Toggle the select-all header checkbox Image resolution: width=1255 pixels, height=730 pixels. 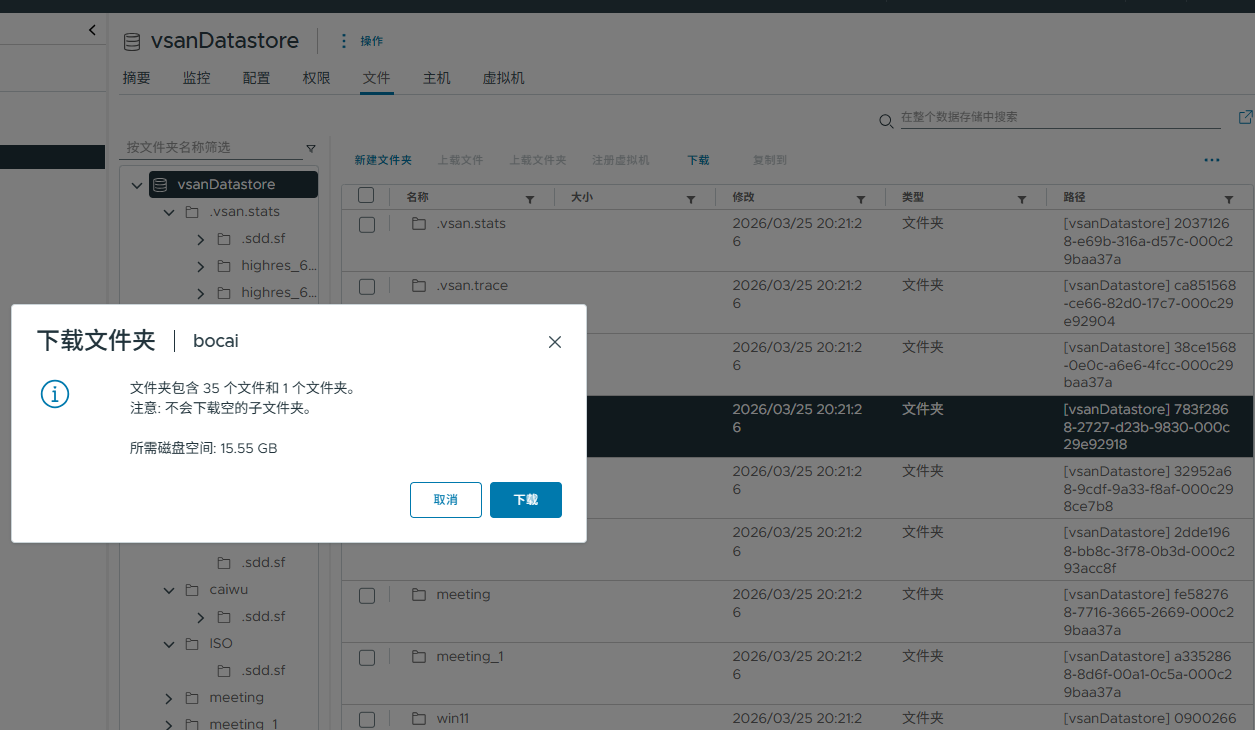click(366, 196)
